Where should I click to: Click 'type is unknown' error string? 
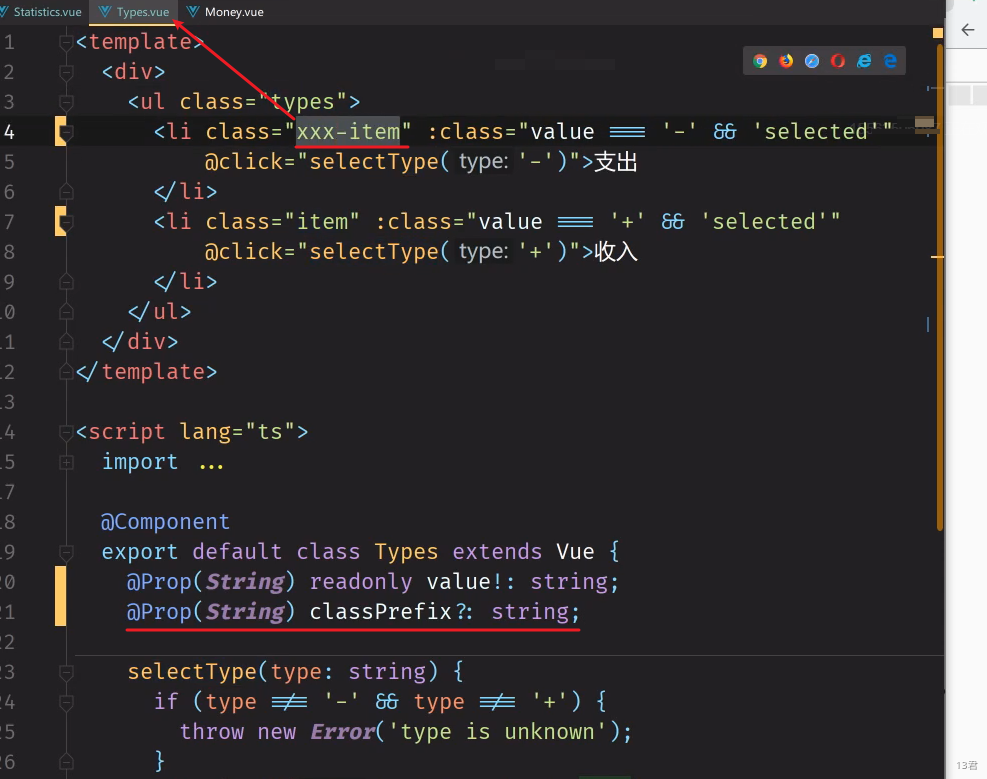(497, 732)
